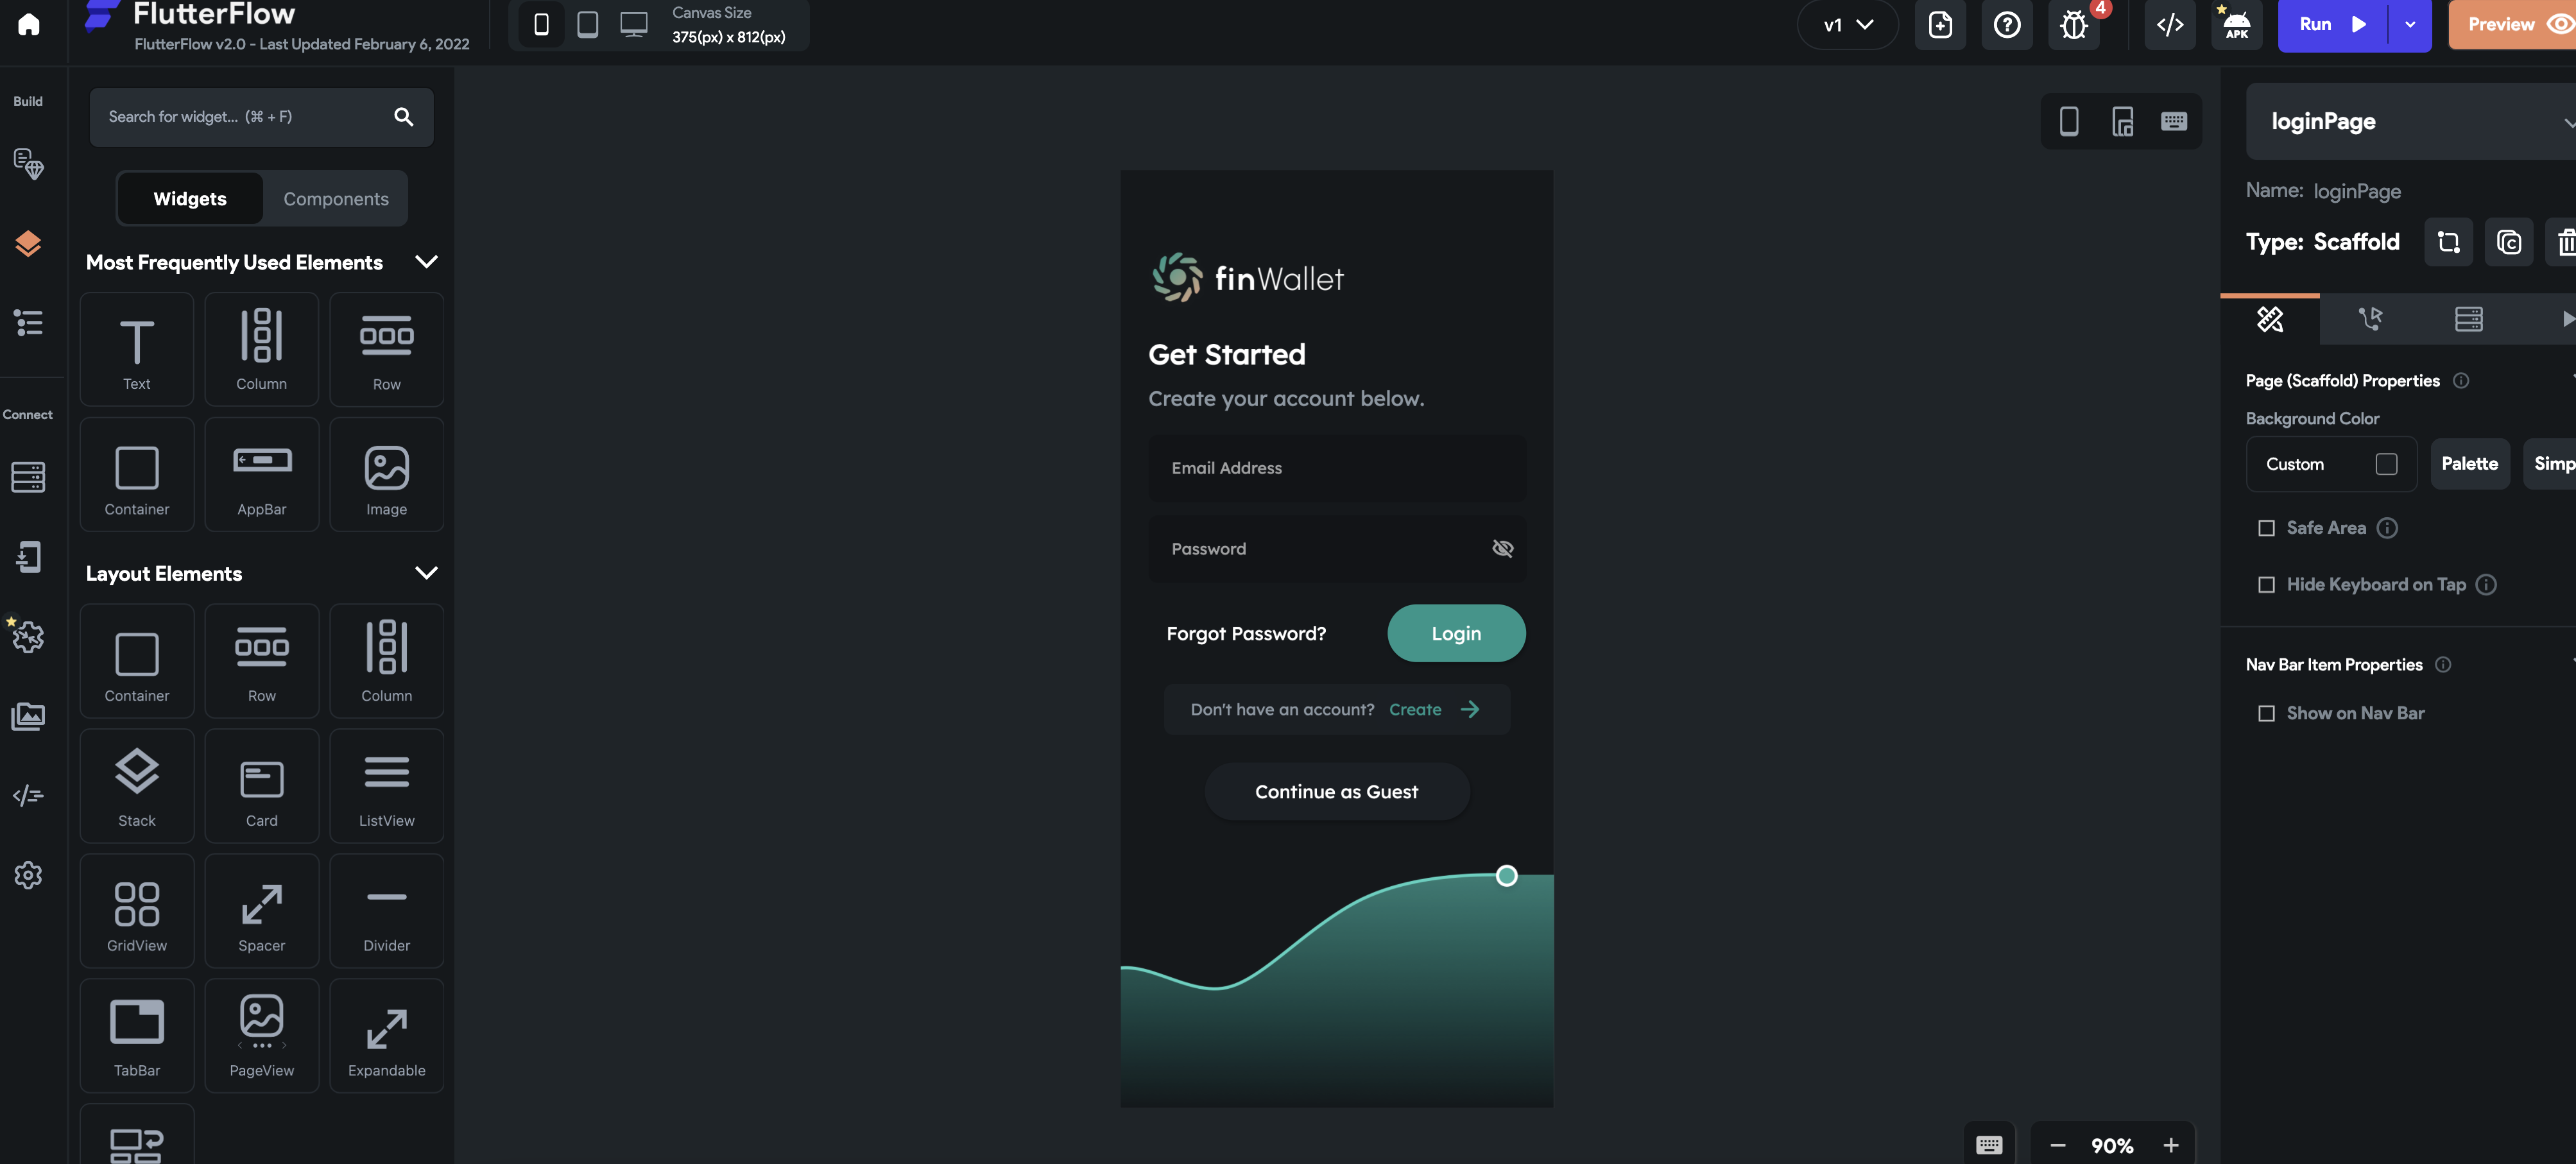Screen dimensions: 2576x1164
Task: Check Hide Keyboard on Tap
Action: [2266, 585]
